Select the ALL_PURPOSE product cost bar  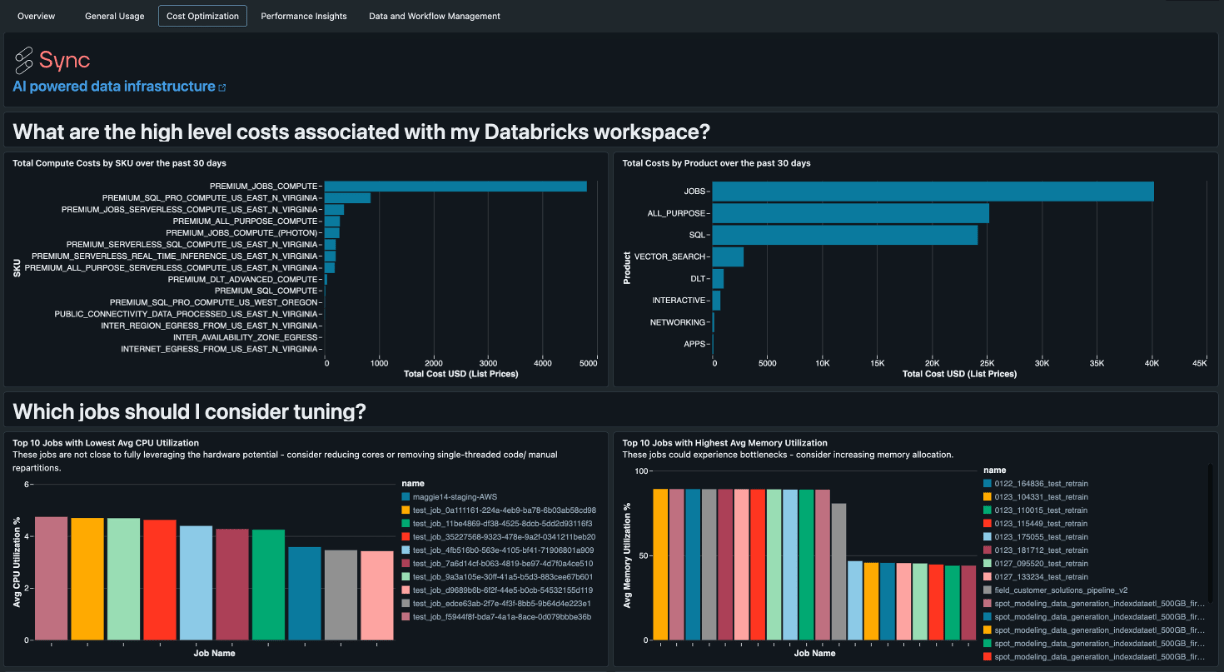pos(851,213)
